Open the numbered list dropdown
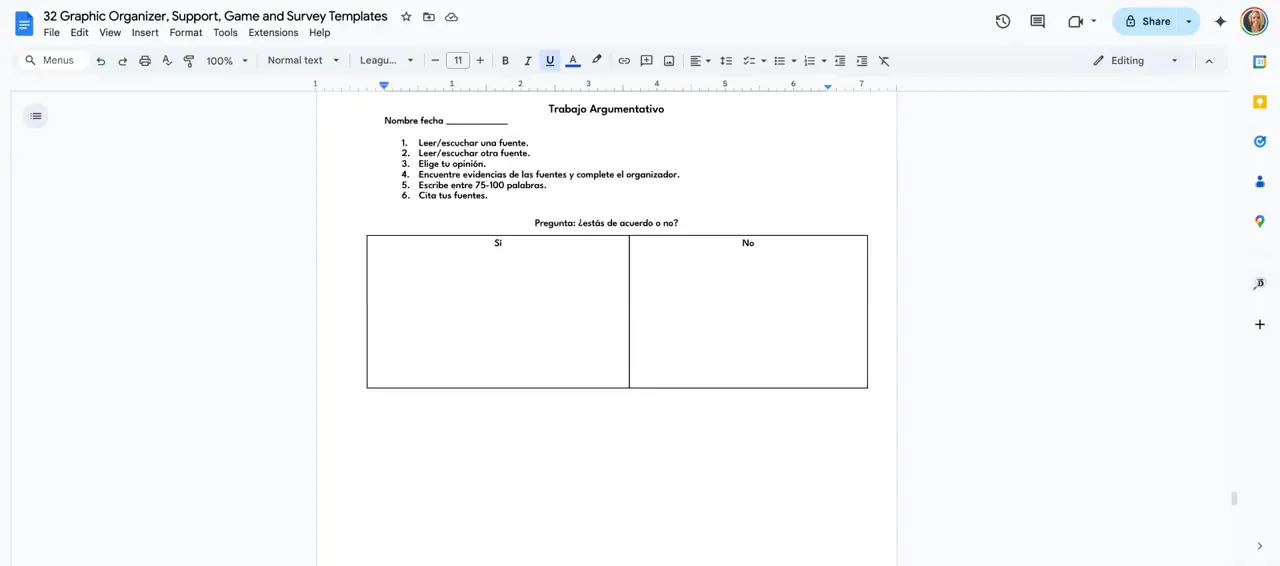 pyautogui.click(x=815, y=61)
